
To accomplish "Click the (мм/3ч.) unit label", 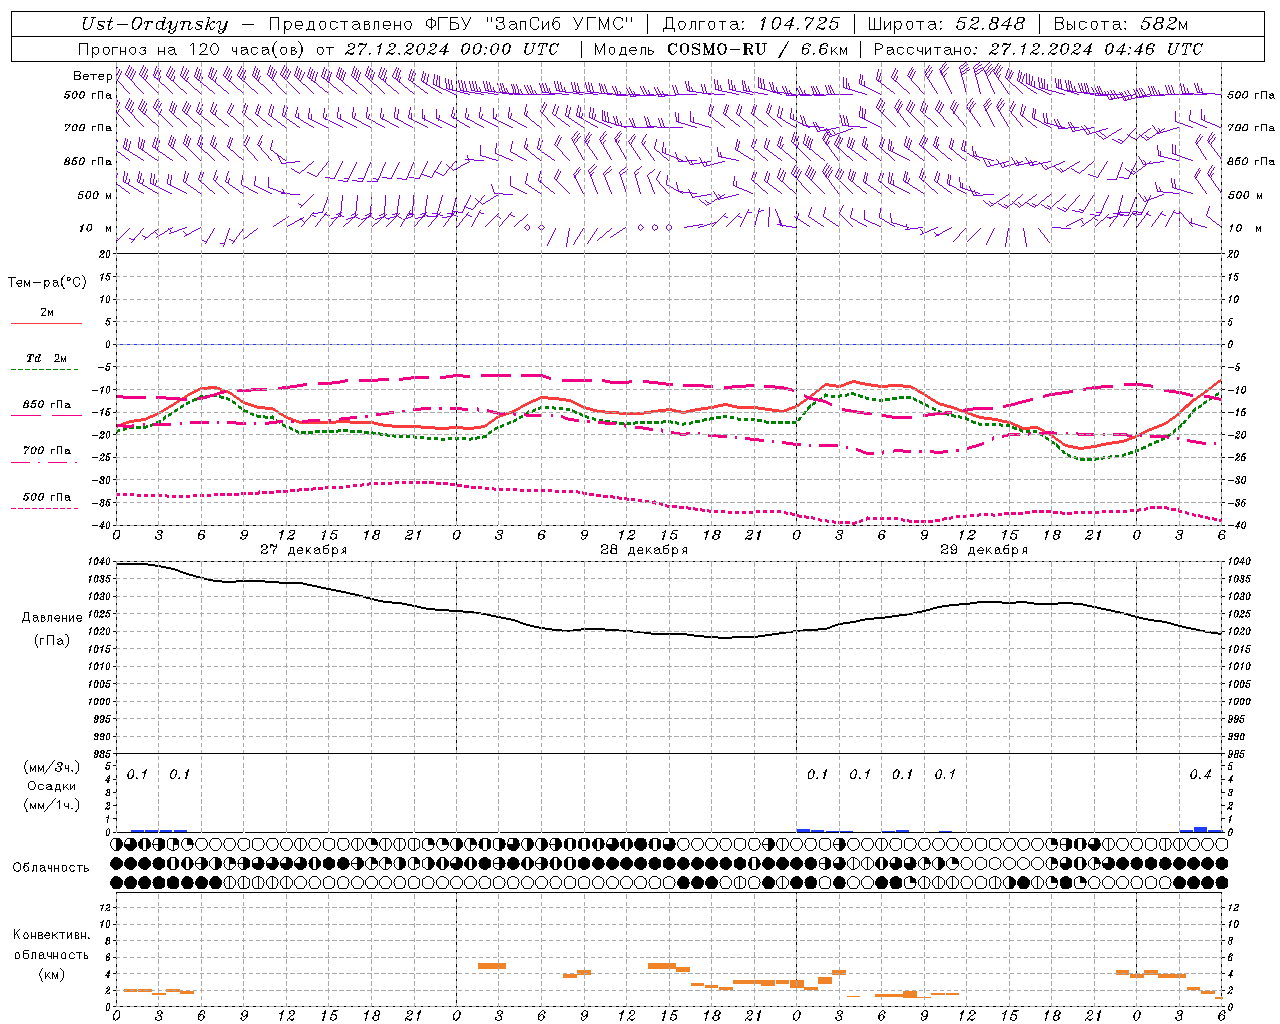I will click(51, 767).
